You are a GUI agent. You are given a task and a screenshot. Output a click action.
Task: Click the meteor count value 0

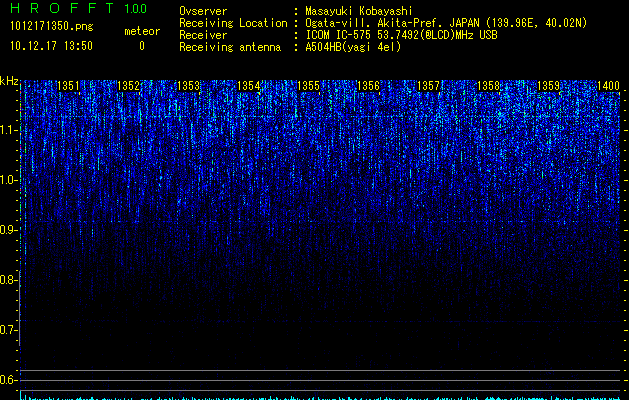142,46
